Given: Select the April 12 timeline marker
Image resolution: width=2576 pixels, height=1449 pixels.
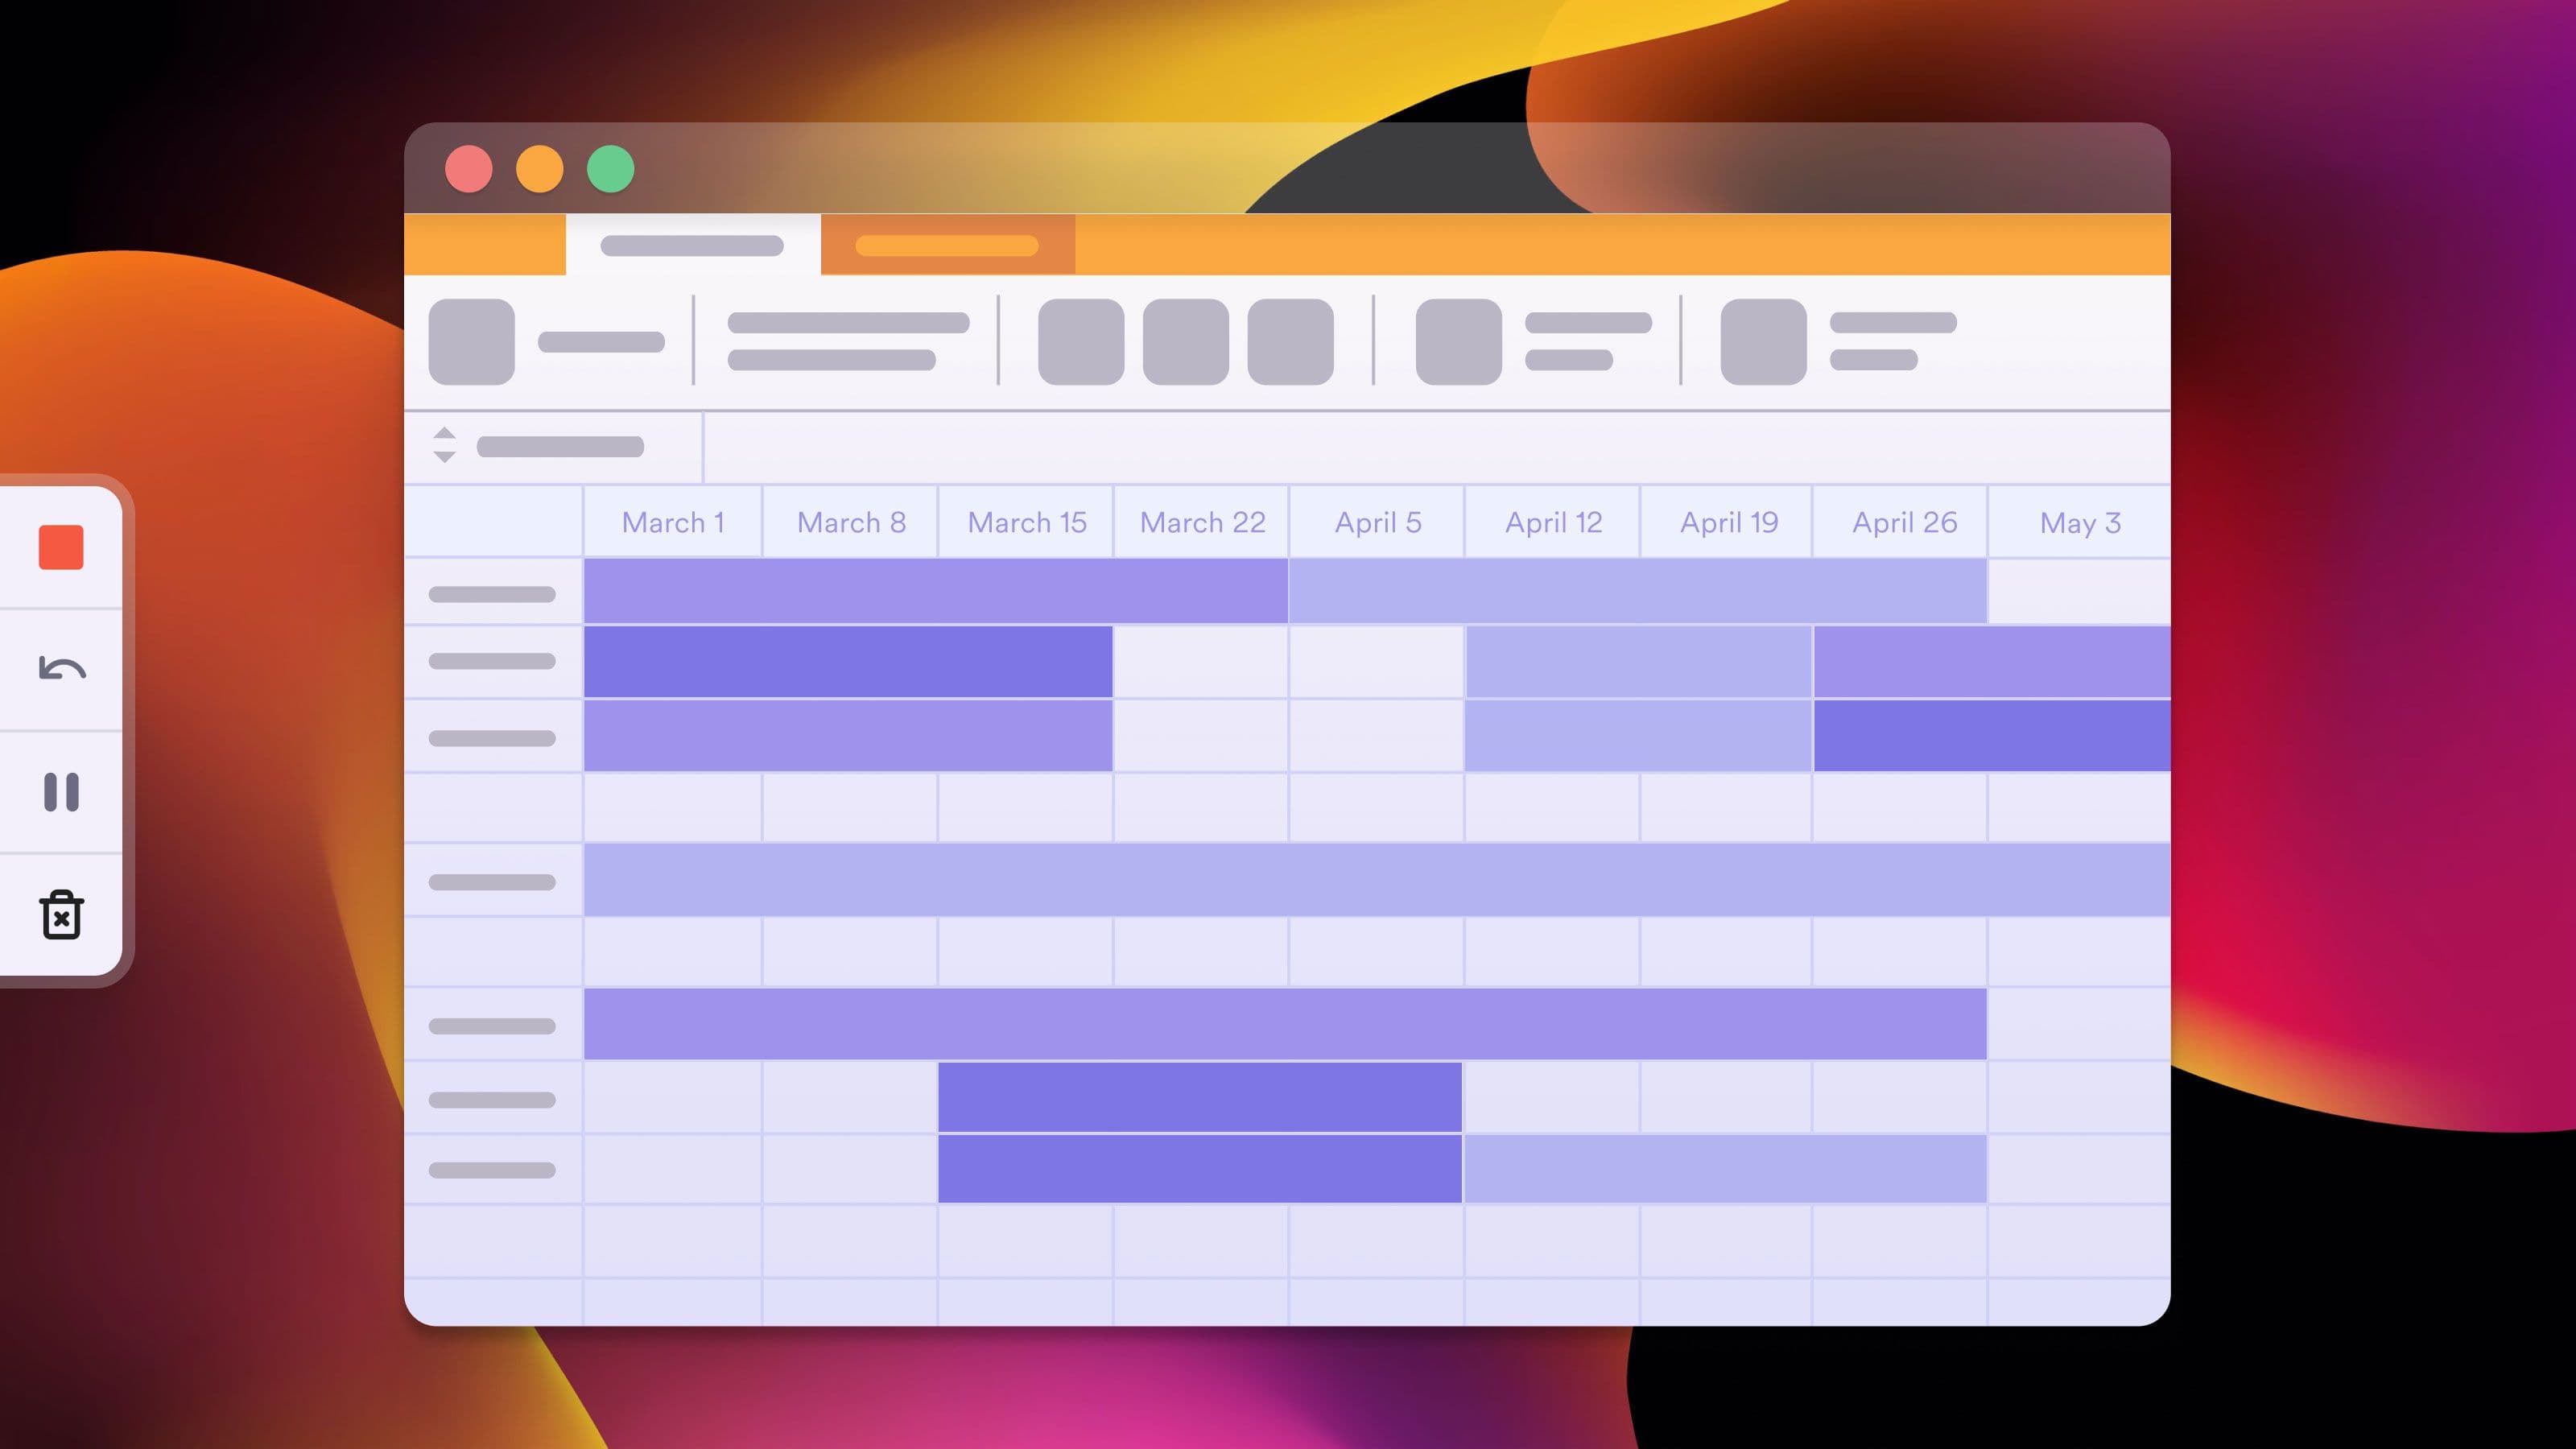Looking at the screenshot, I should [1554, 522].
